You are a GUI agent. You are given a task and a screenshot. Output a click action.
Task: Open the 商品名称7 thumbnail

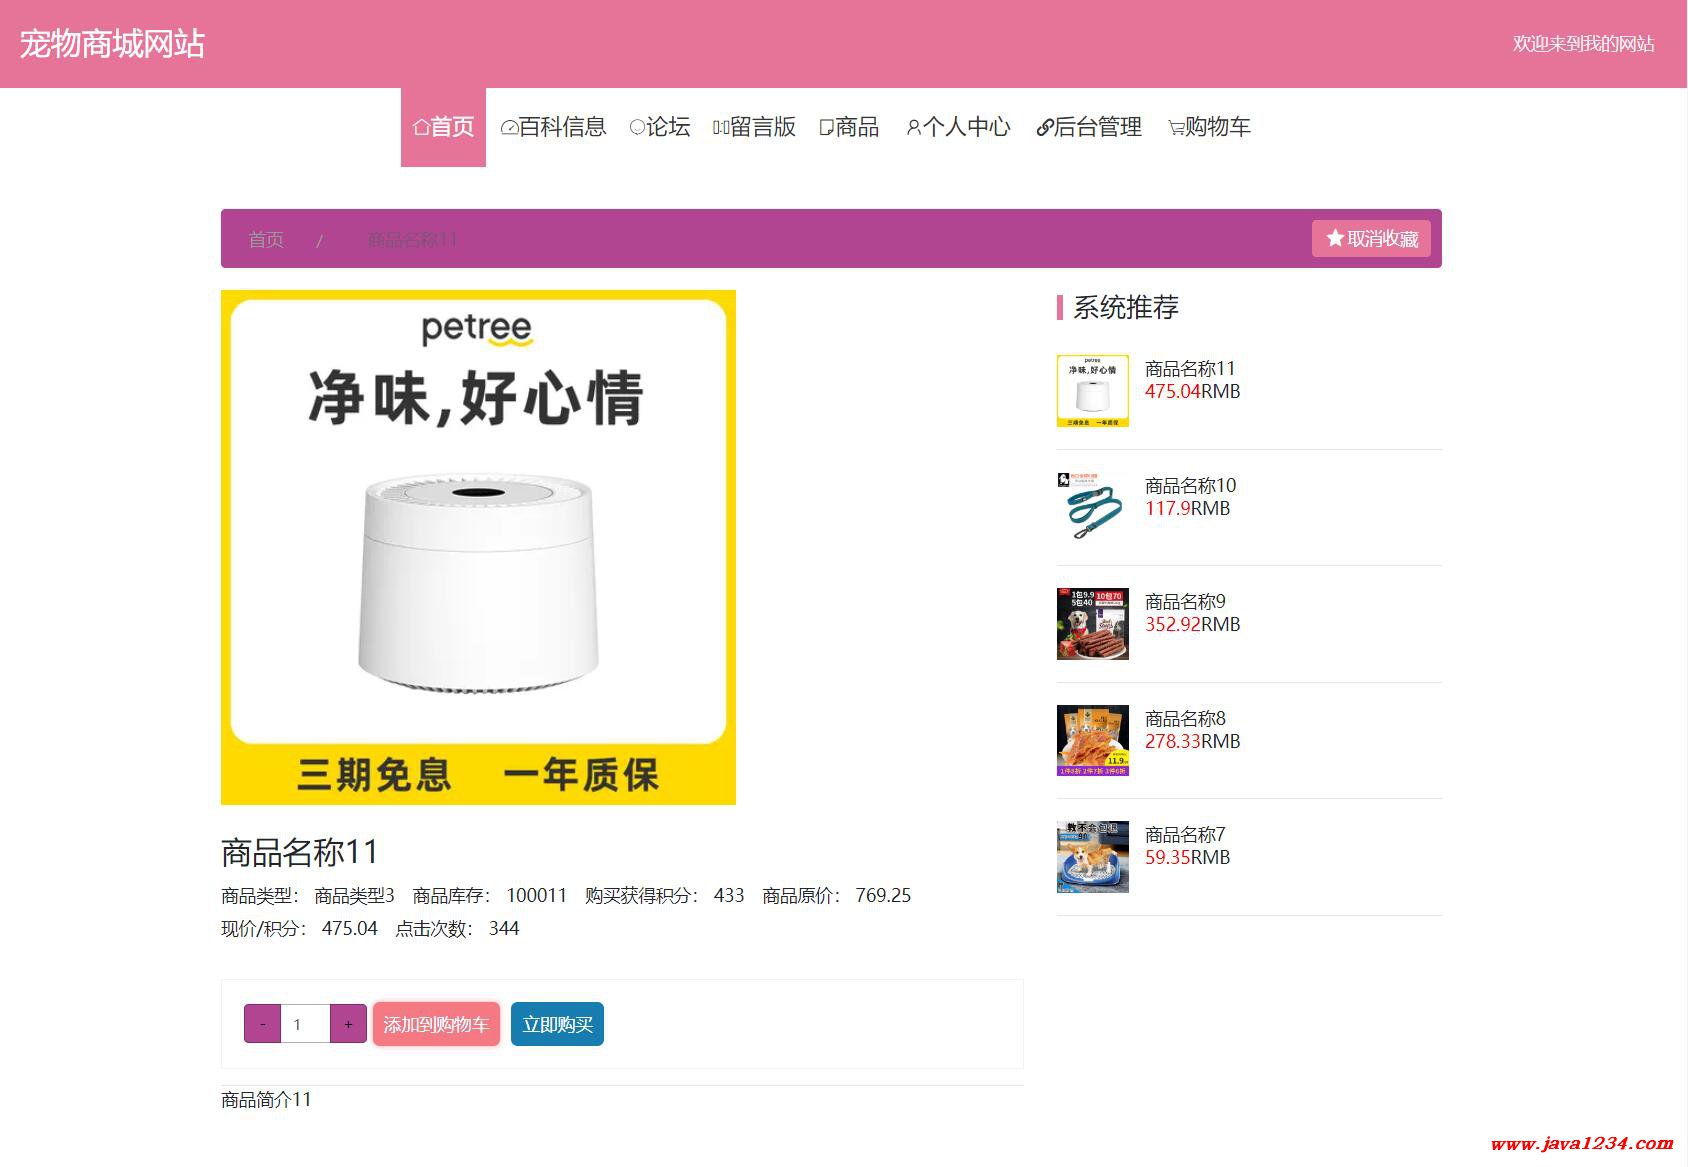coord(1093,857)
